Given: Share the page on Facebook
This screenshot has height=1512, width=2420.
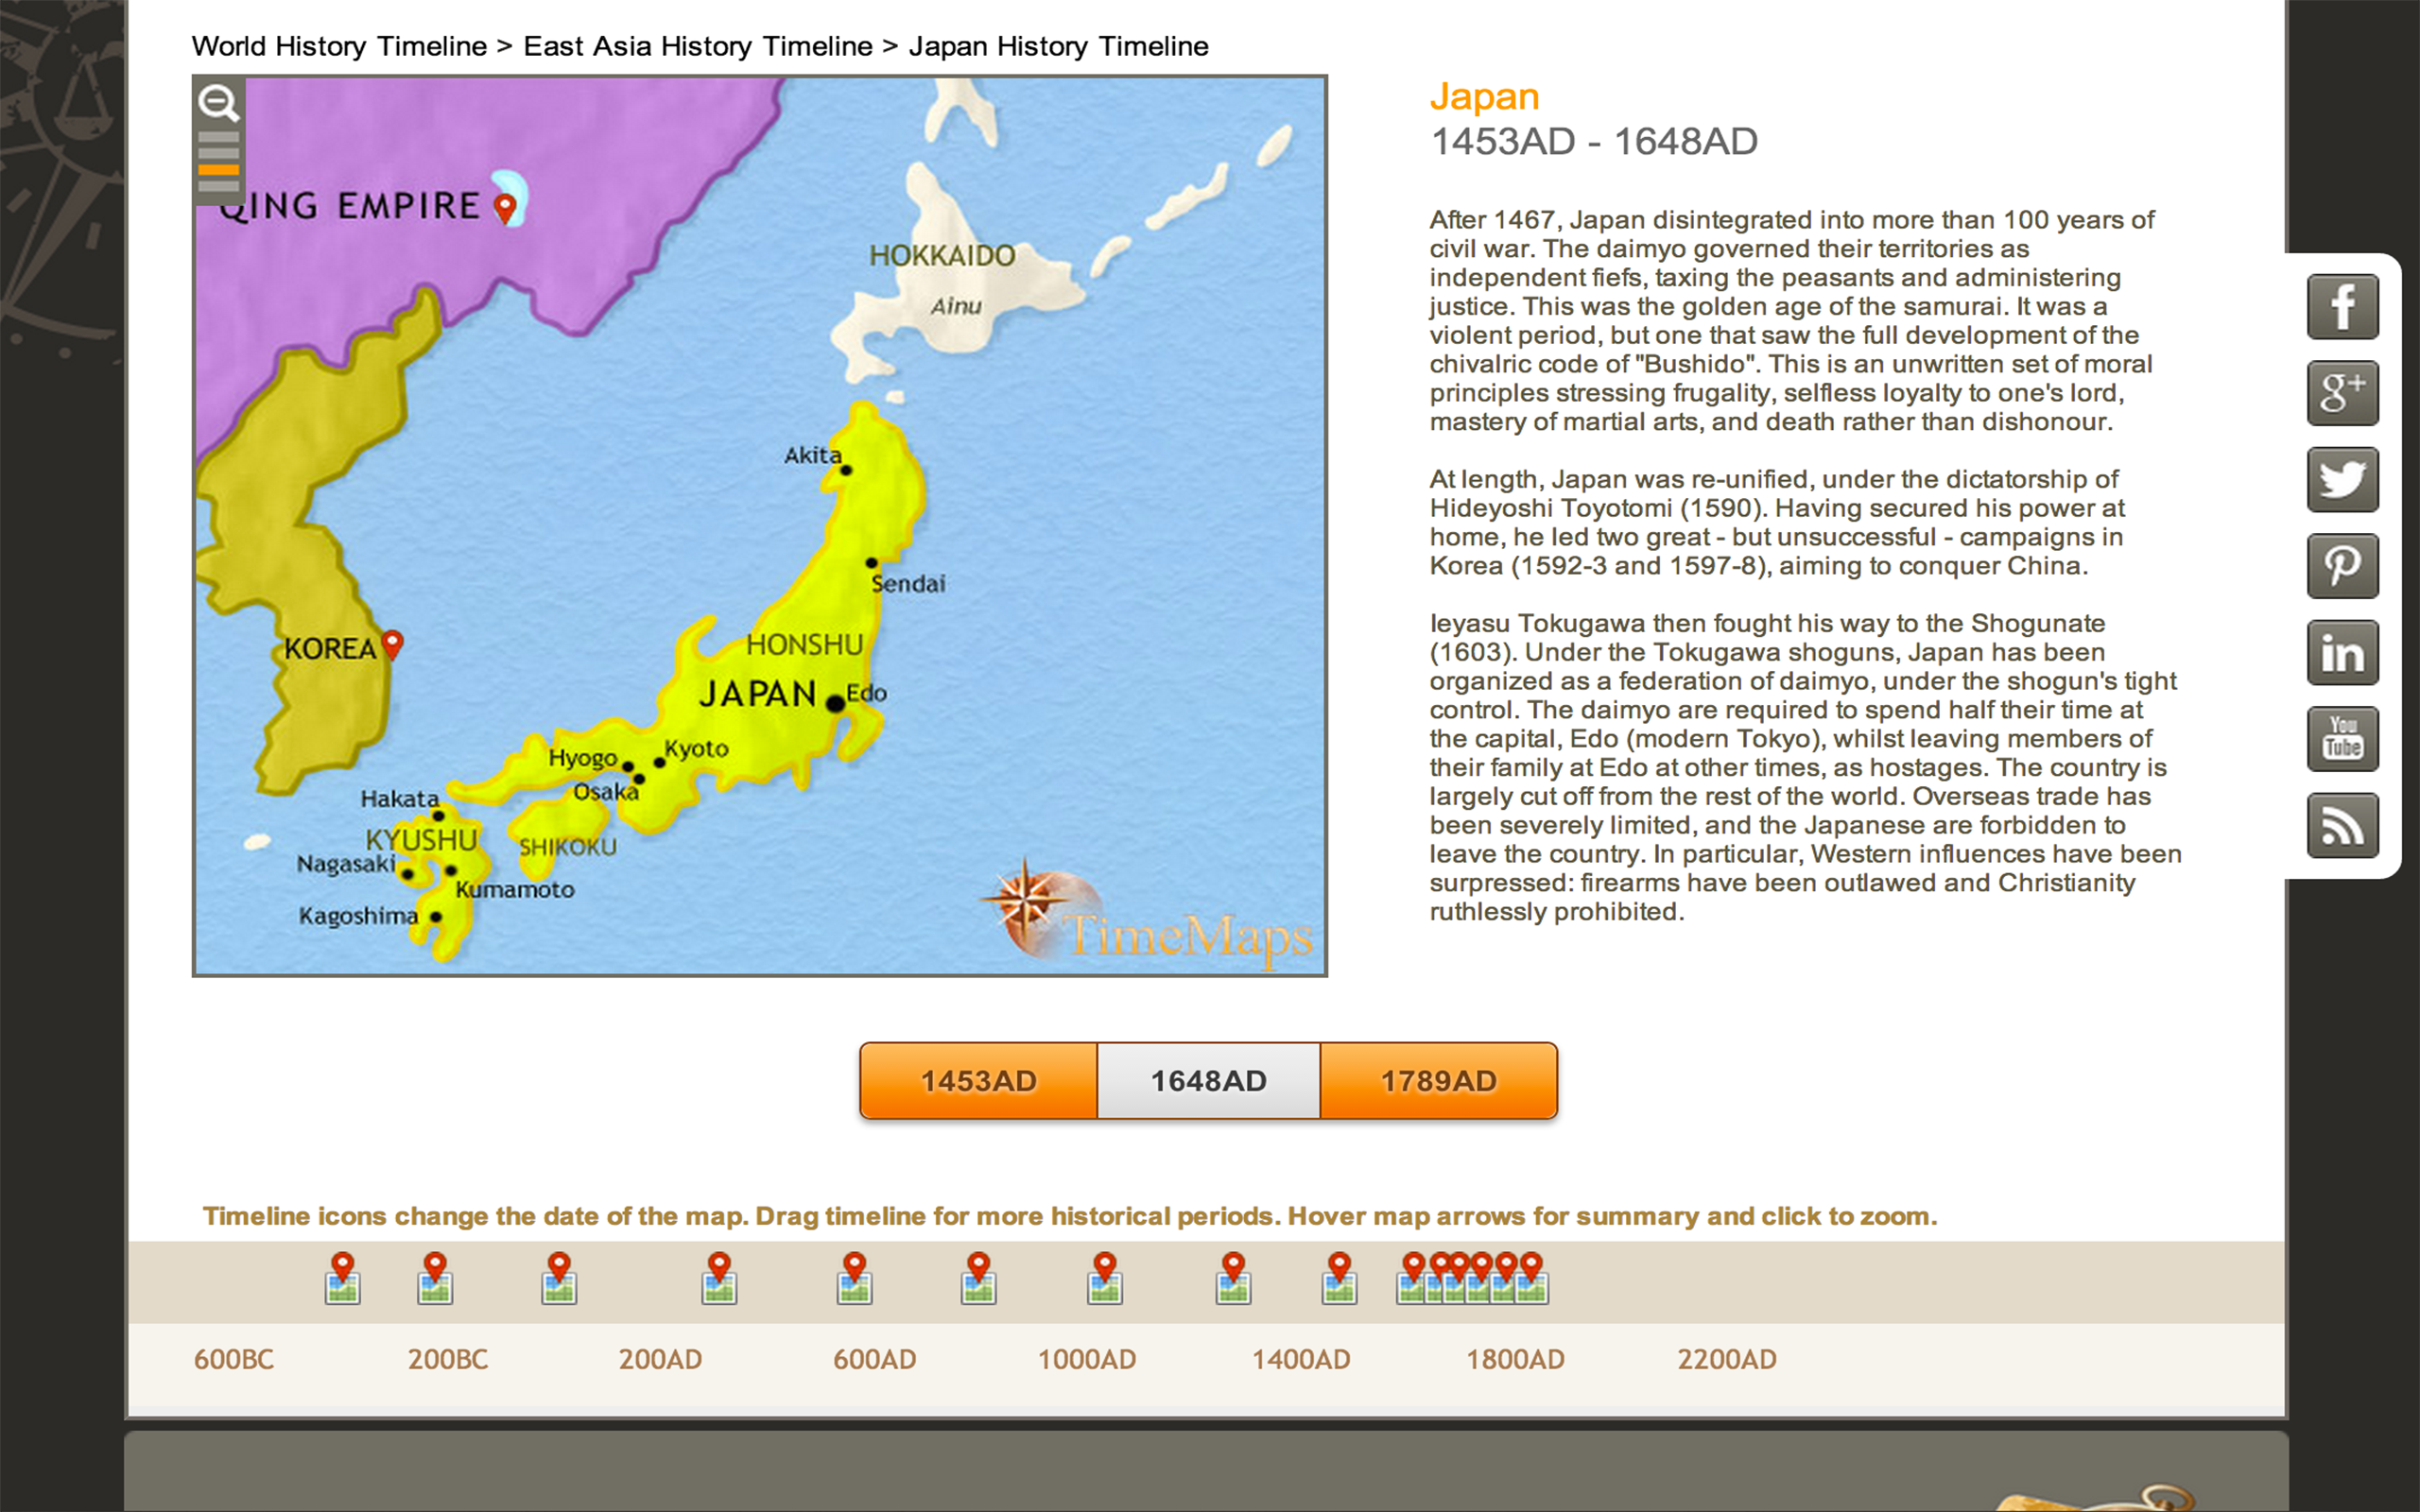Looking at the screenshot, I should 2342,307.
